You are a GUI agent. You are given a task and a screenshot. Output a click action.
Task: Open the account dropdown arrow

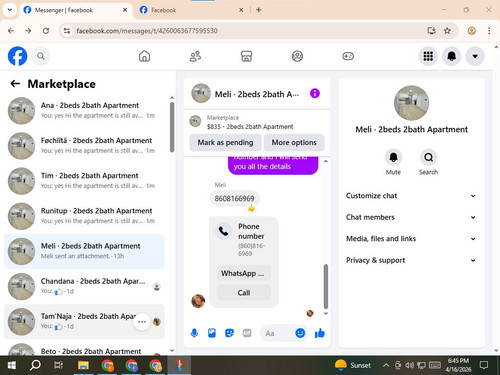[475, 56]
